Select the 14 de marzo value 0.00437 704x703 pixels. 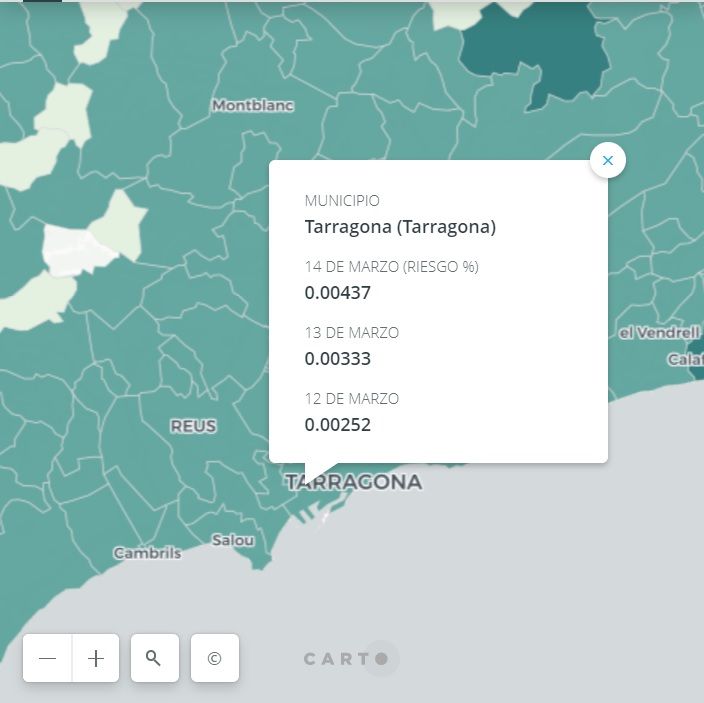tap(338, 293)
